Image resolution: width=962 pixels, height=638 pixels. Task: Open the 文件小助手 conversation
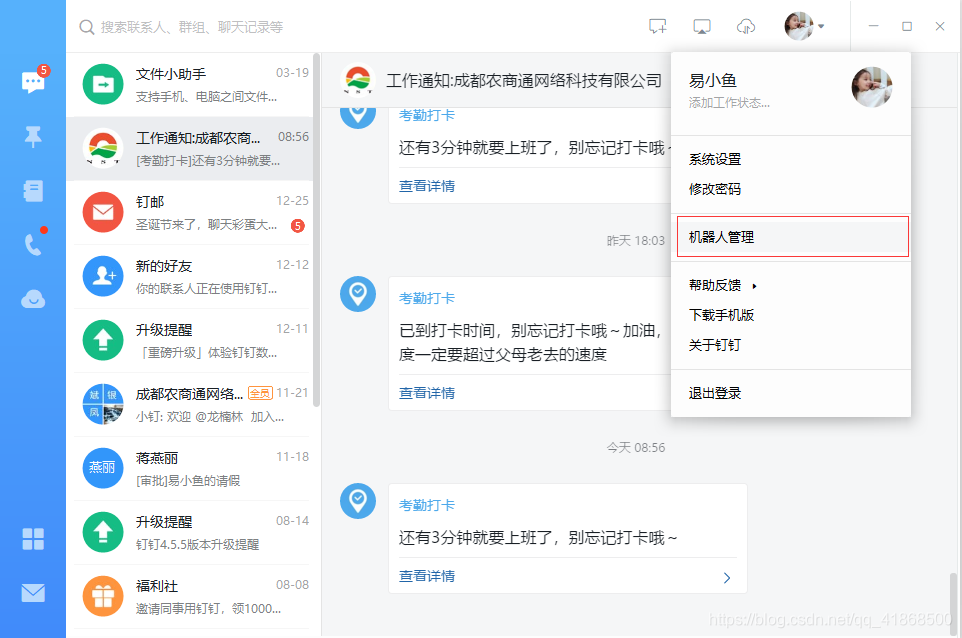point(190,84)
